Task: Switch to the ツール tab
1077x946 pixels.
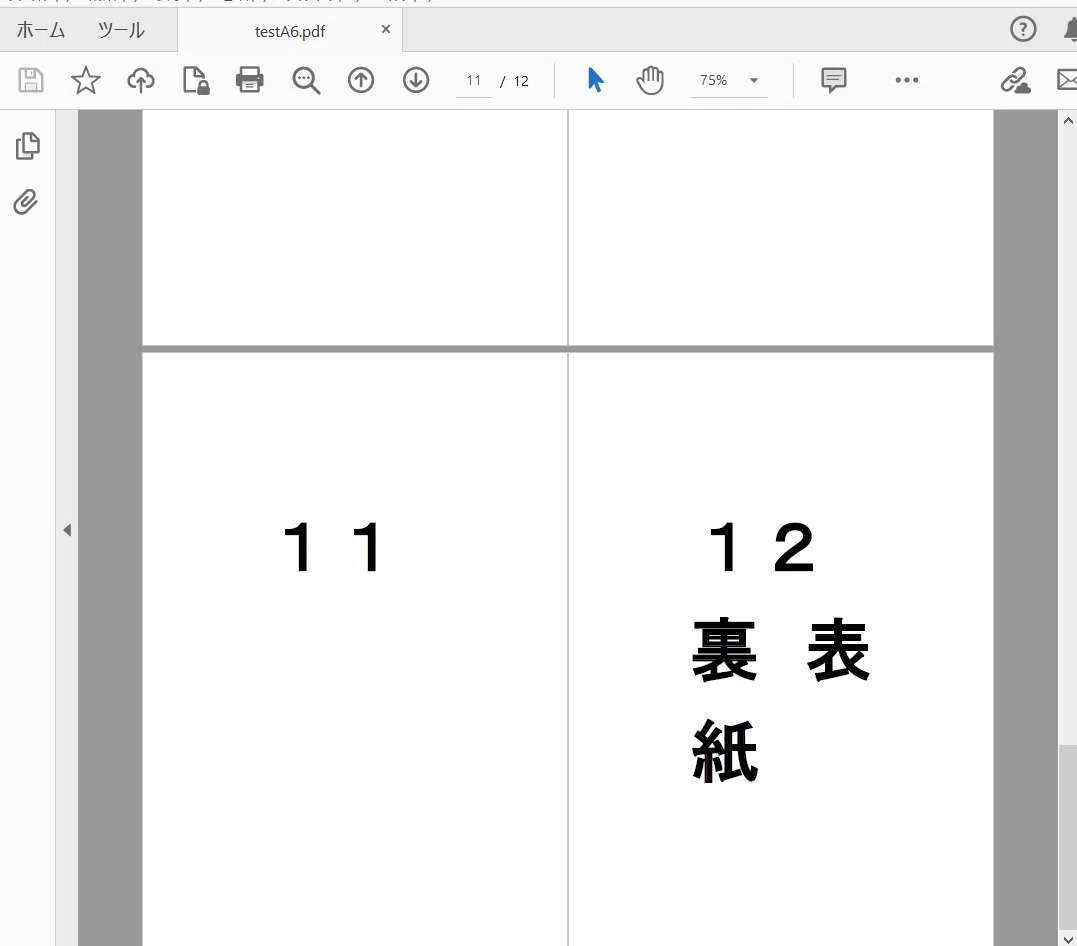Action: click(x=121, y=30)
